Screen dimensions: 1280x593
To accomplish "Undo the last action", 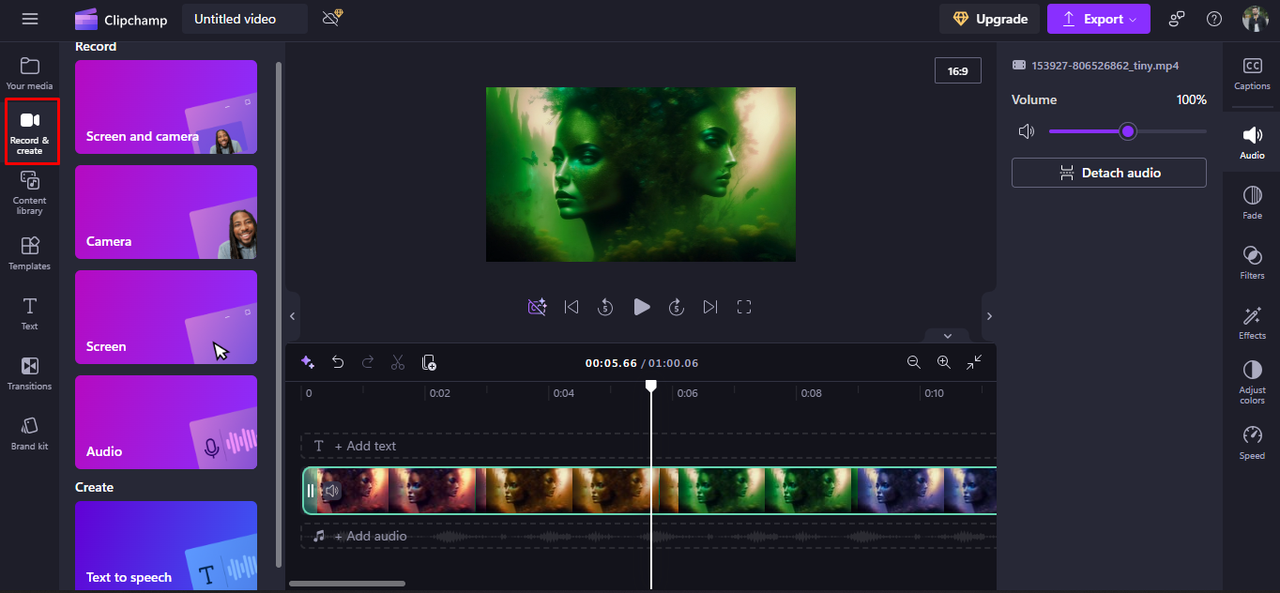I will pos(338,362).
